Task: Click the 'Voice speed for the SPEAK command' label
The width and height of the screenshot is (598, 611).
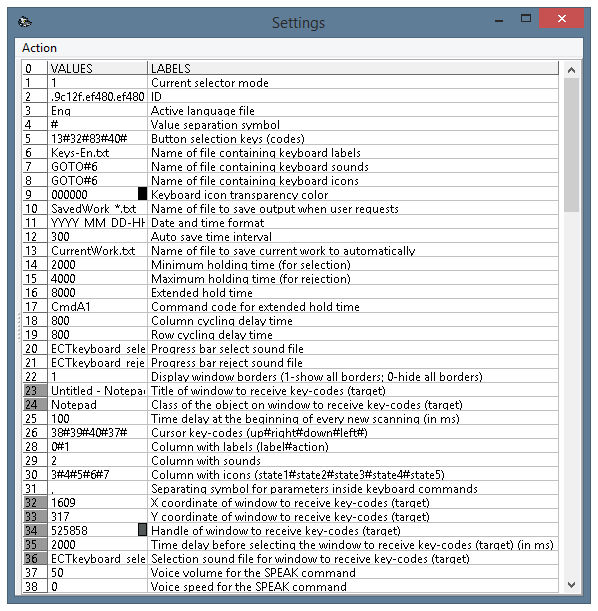Action: (x=249, y=586)
